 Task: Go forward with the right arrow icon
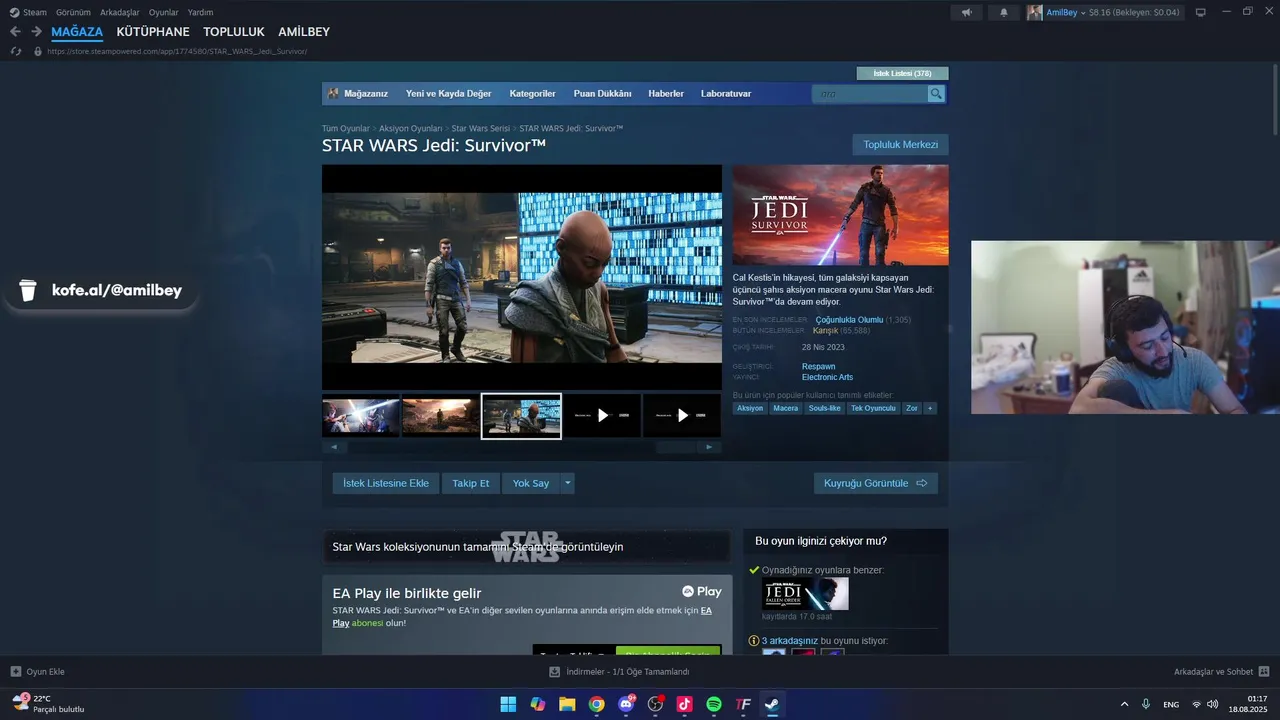(36, 32)
